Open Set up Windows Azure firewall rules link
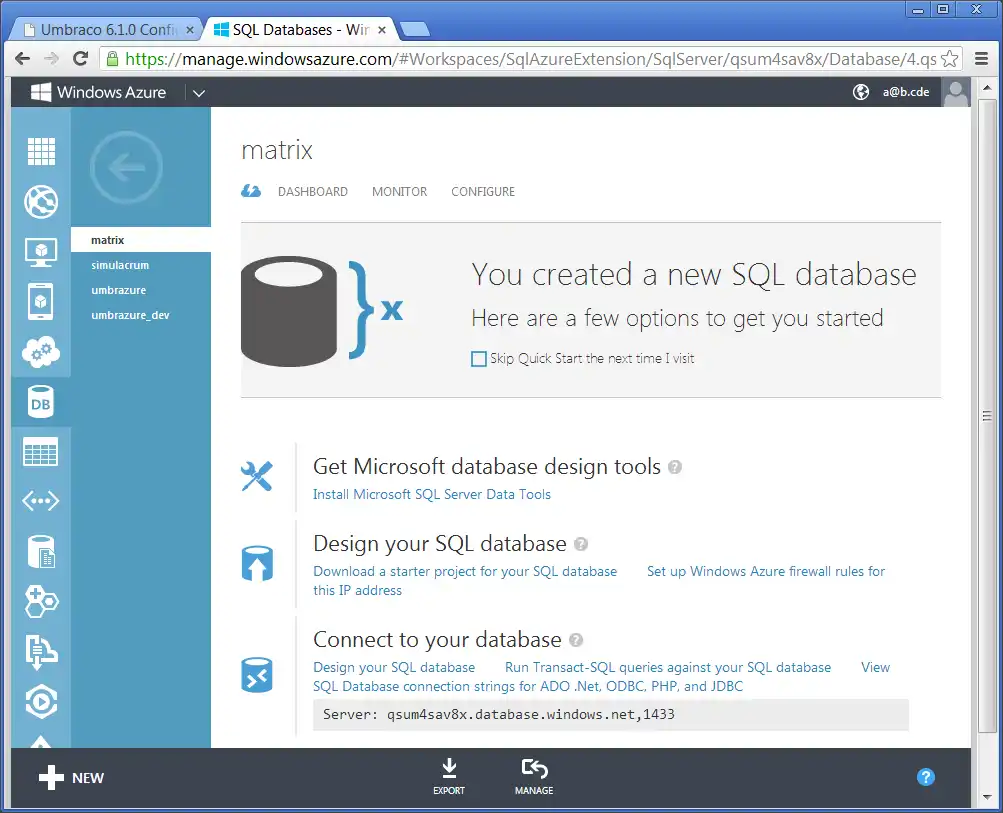This screenshot has height=813, width=1003. tap(766, 571)
